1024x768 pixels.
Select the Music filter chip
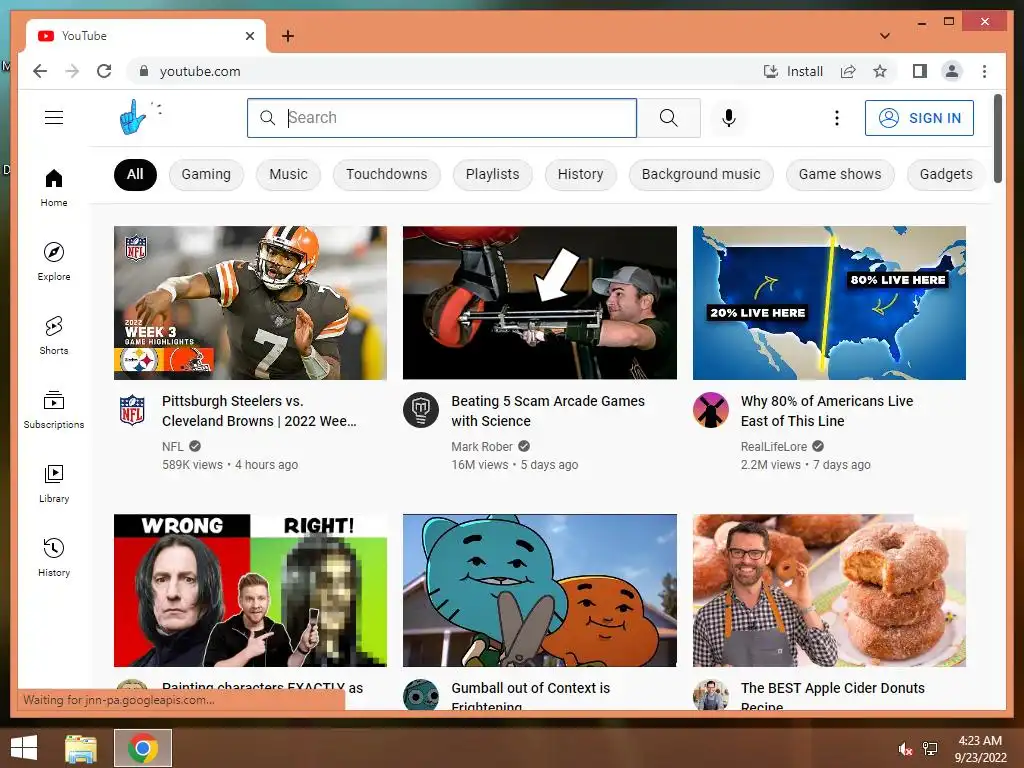[x=288, y=174]
